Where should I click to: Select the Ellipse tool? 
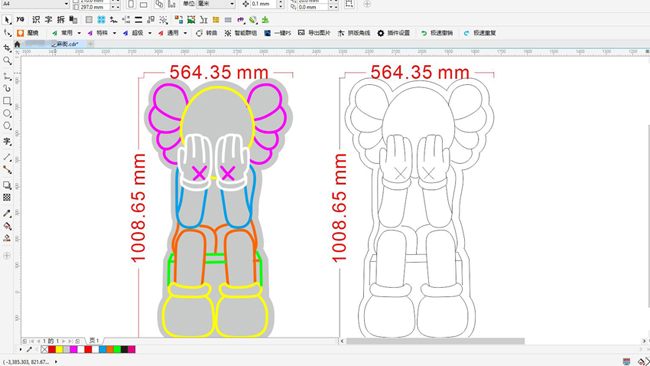[x=7, y=113]
